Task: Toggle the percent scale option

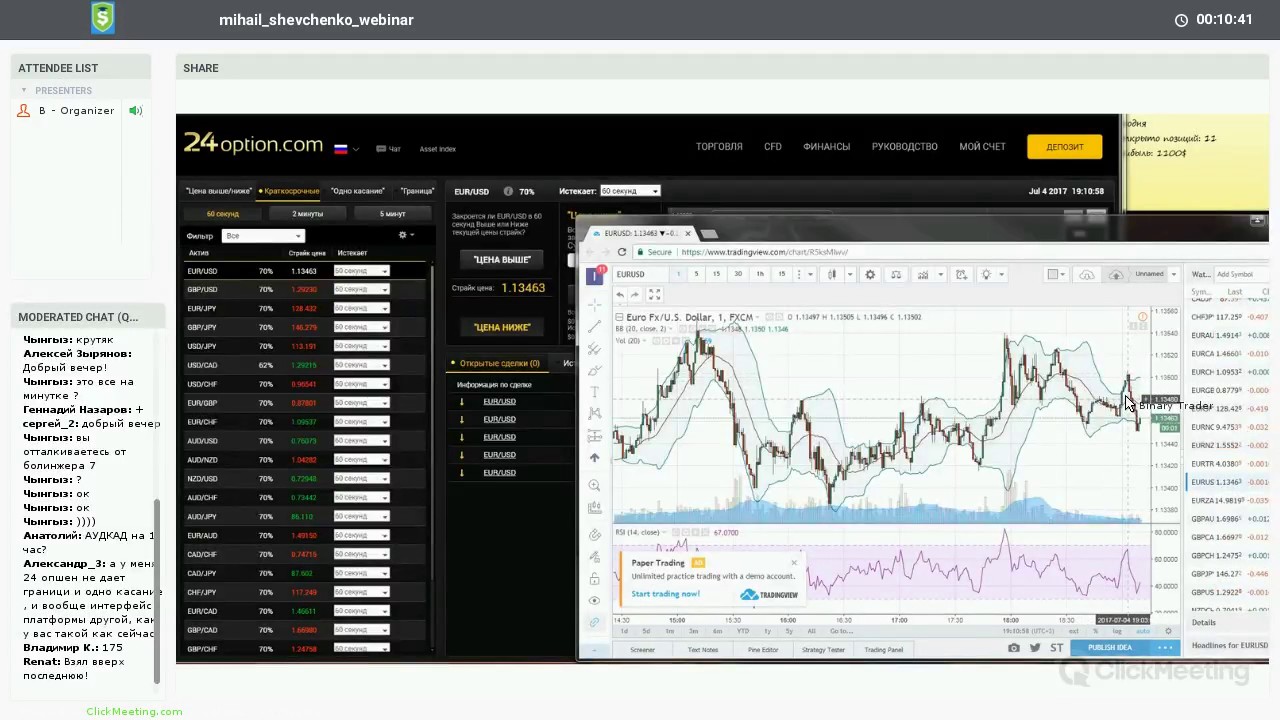Action: coord(1095,631)
